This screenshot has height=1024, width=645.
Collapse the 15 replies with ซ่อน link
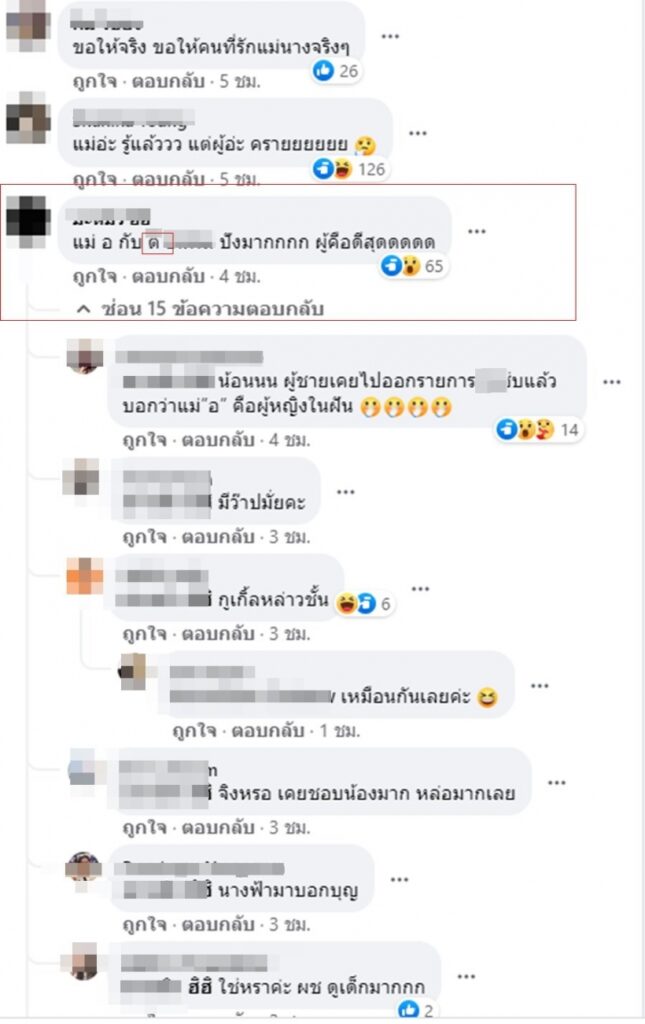(x=212, y=308)
